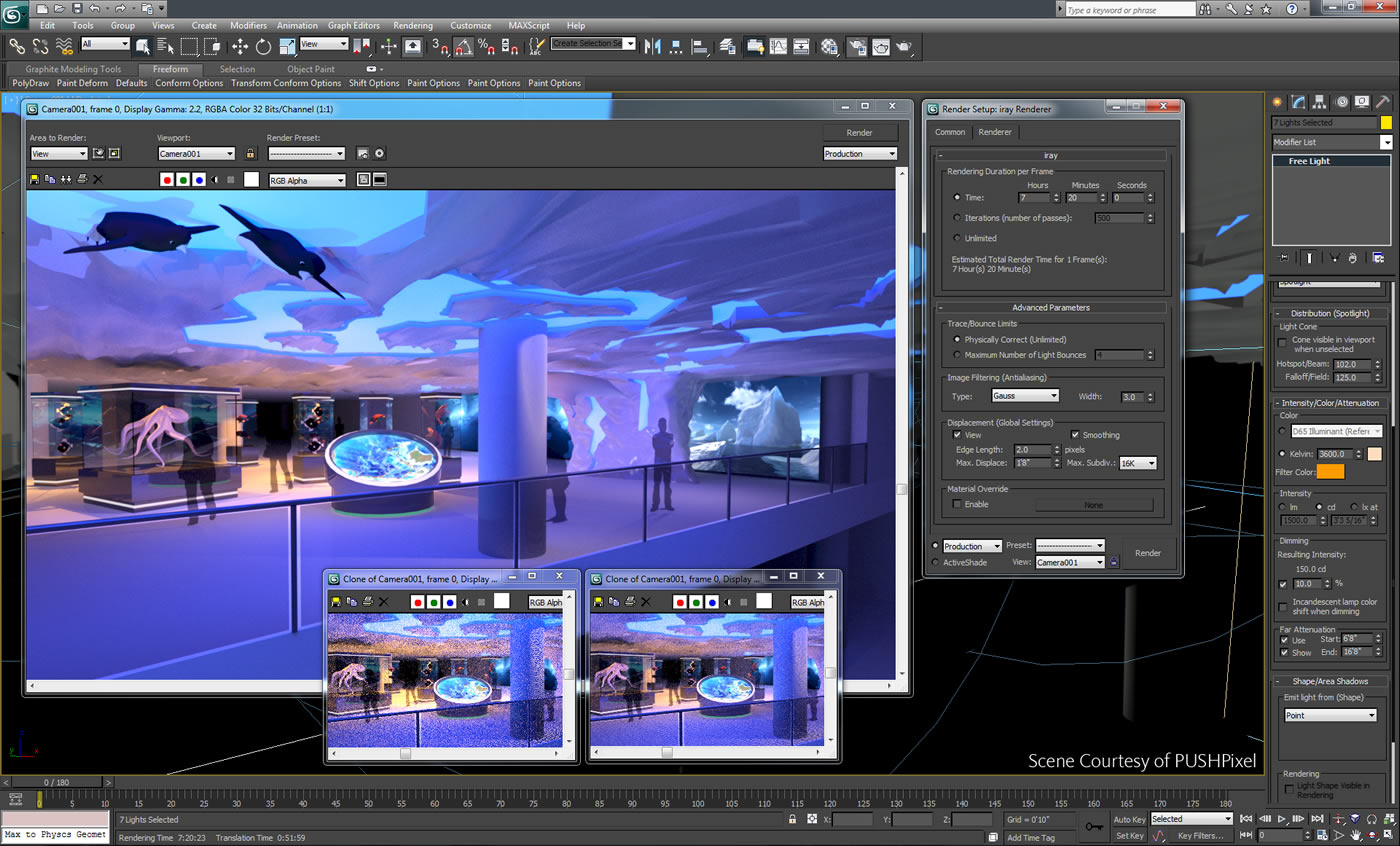The image size is (1400, 846).
Task: Select the Rotate transform tool
Action: pos(264,46)
